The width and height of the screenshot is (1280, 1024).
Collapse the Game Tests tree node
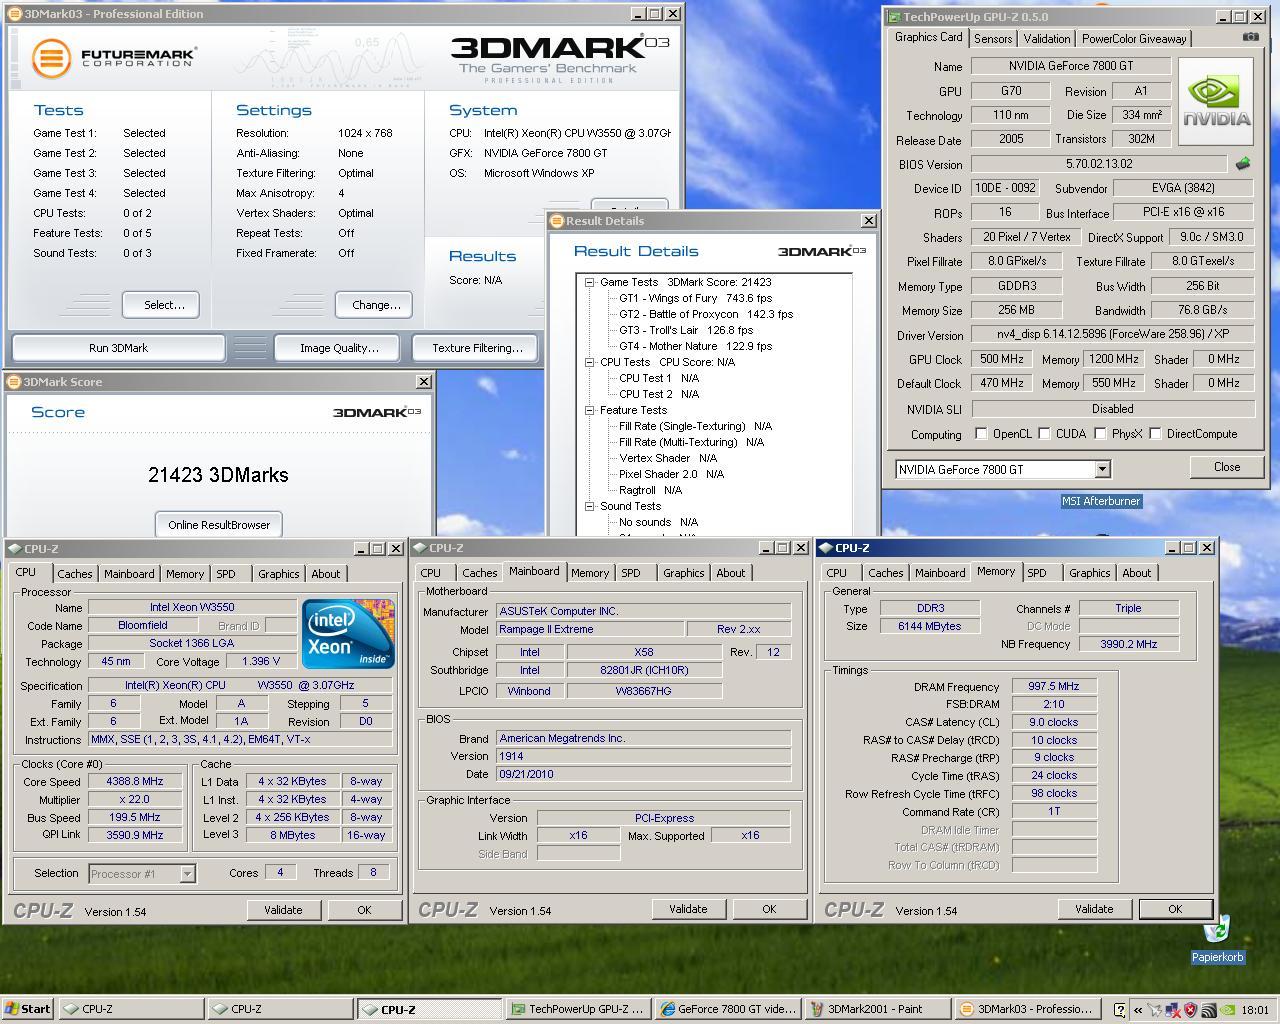(590, 282)
